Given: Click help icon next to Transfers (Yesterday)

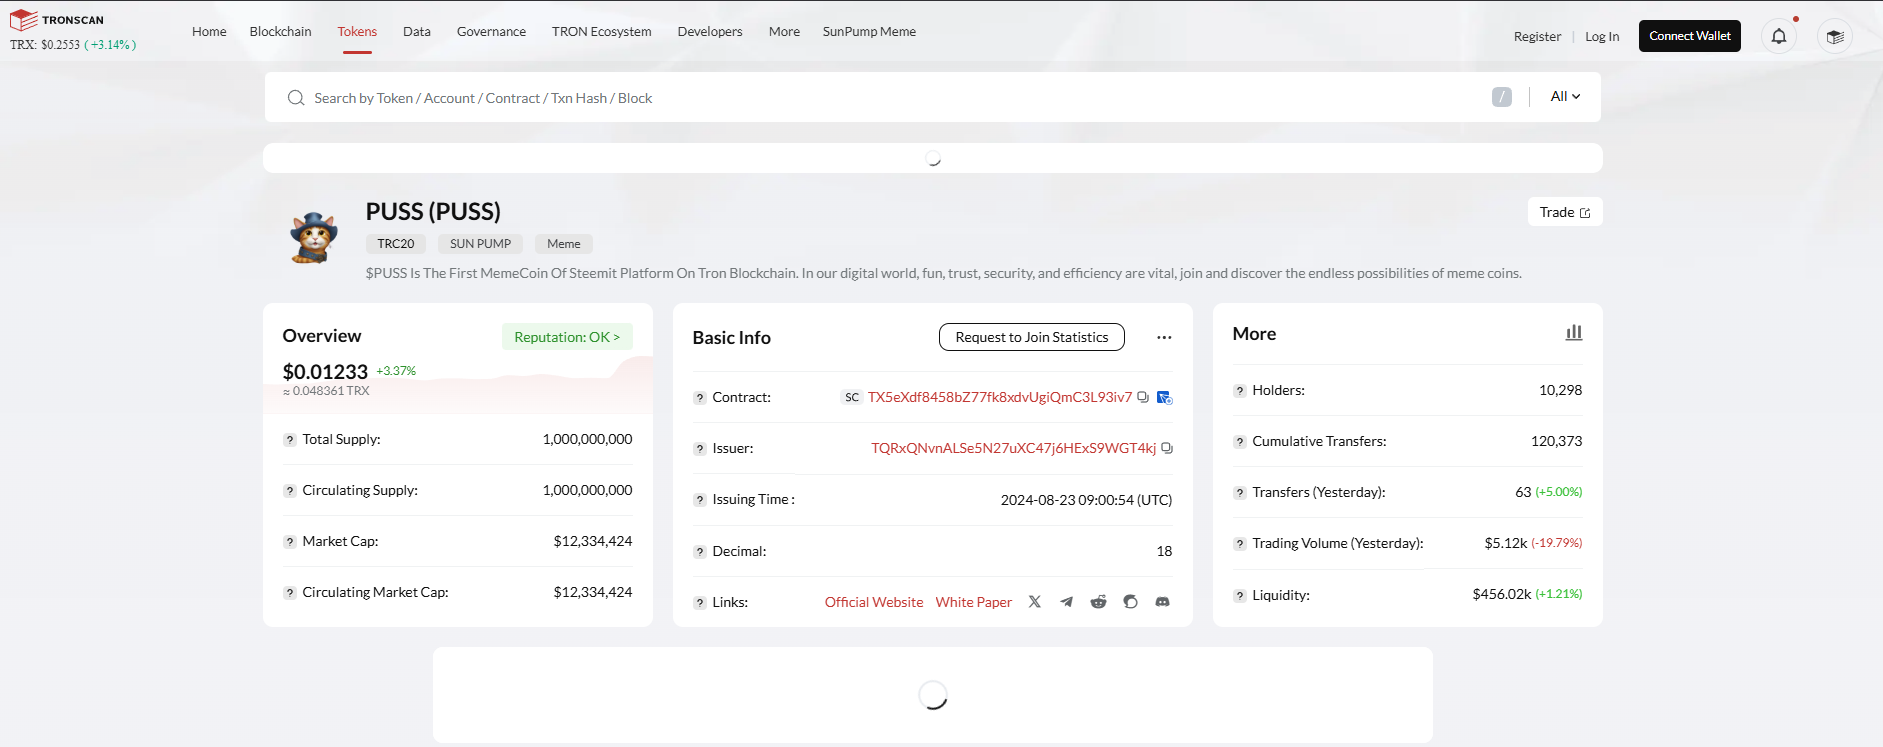Looking at the screenshot, I should [1240, 493].
